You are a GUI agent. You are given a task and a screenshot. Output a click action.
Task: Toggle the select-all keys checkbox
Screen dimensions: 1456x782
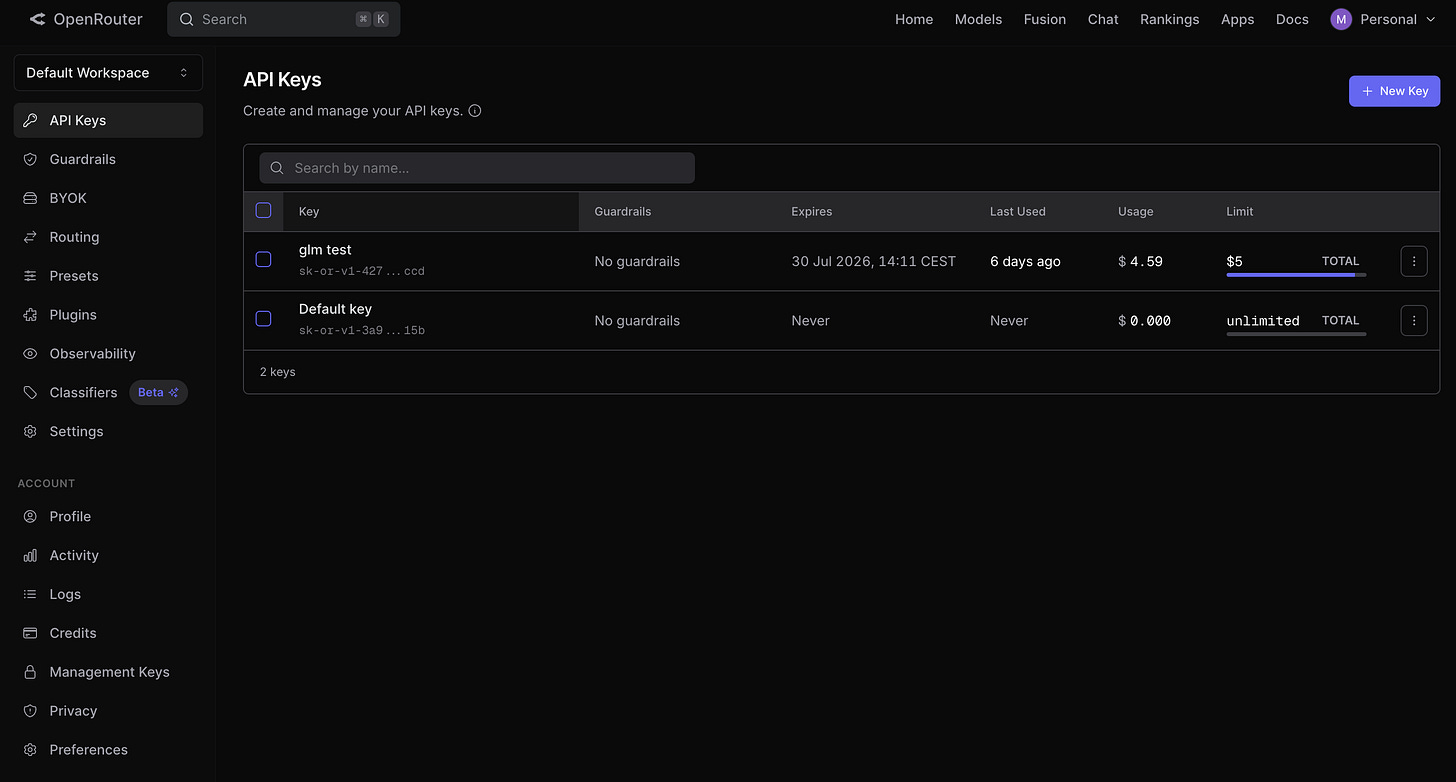click(264, 210)
